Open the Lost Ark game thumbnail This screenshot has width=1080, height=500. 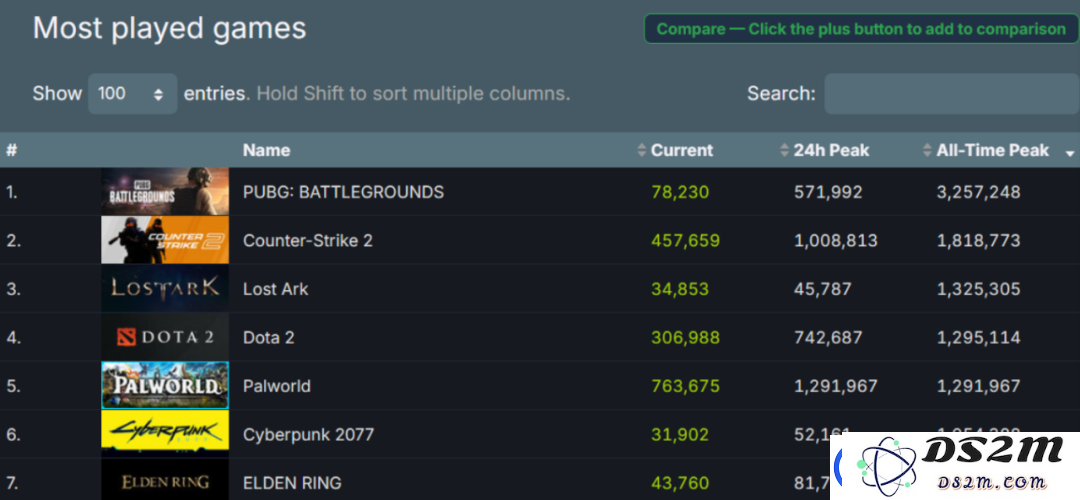point(165,289)
